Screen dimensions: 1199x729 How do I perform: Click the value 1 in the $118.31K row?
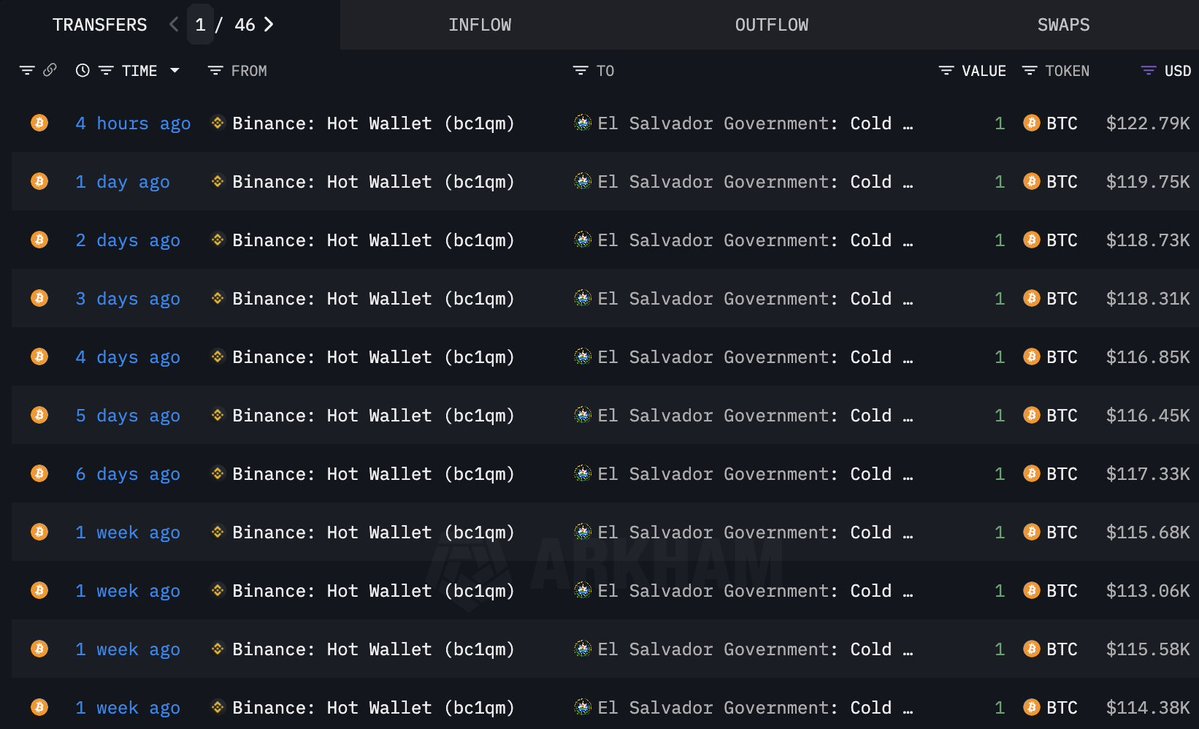999,298
